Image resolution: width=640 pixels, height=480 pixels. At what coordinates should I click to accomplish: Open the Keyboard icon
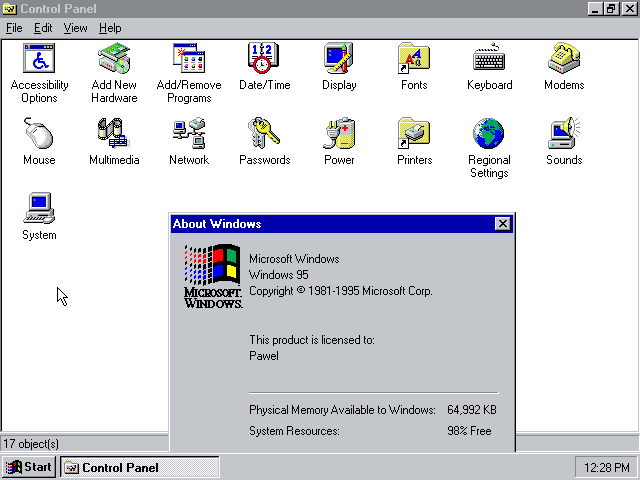tap(489, 58)
